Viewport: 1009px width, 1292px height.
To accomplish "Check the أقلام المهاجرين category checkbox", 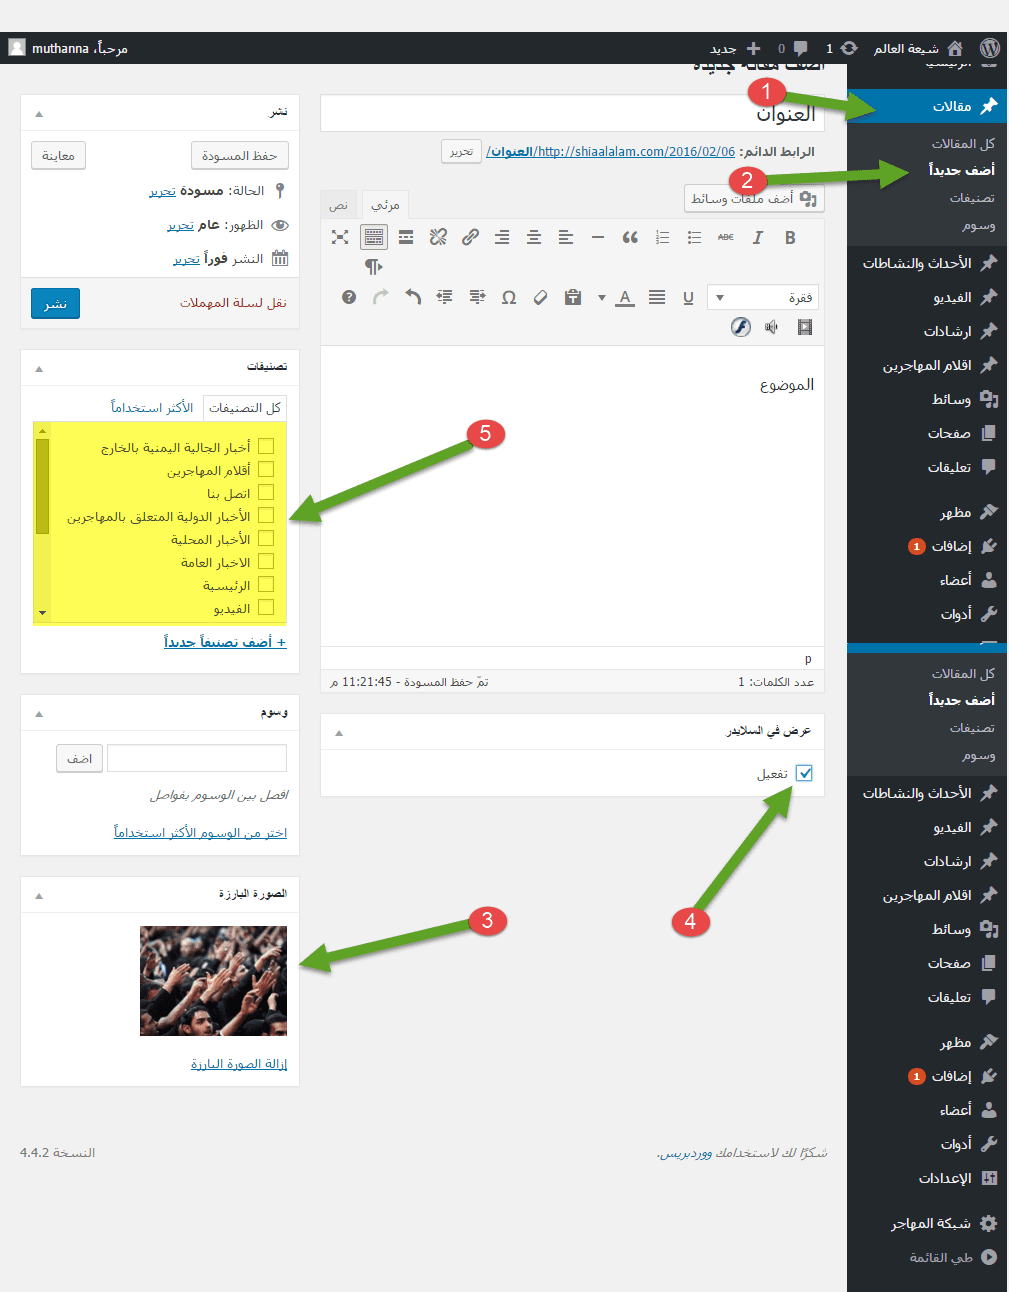I will [266, 469].
